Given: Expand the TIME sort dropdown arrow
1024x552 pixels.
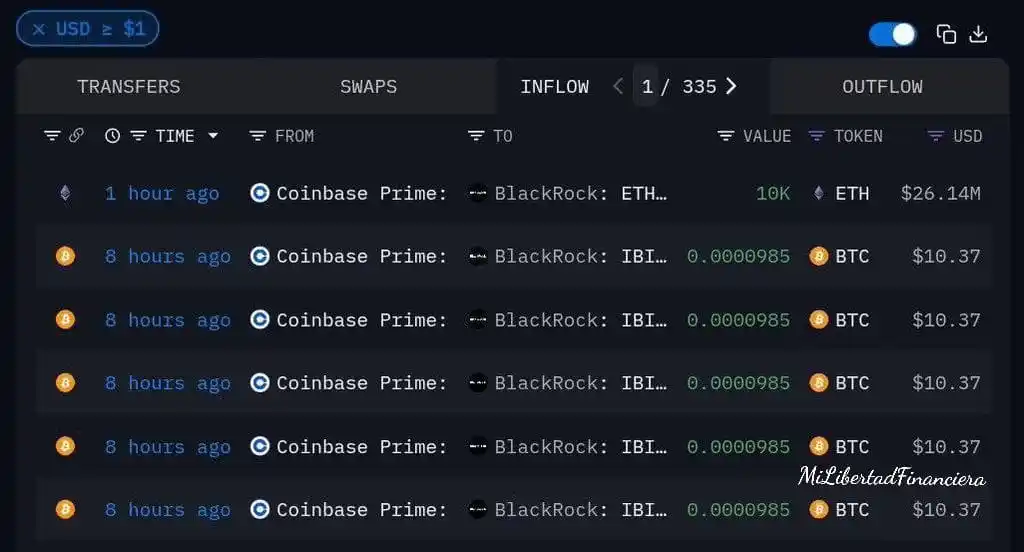Looking at the screenshot, I should tap(213, 135).
